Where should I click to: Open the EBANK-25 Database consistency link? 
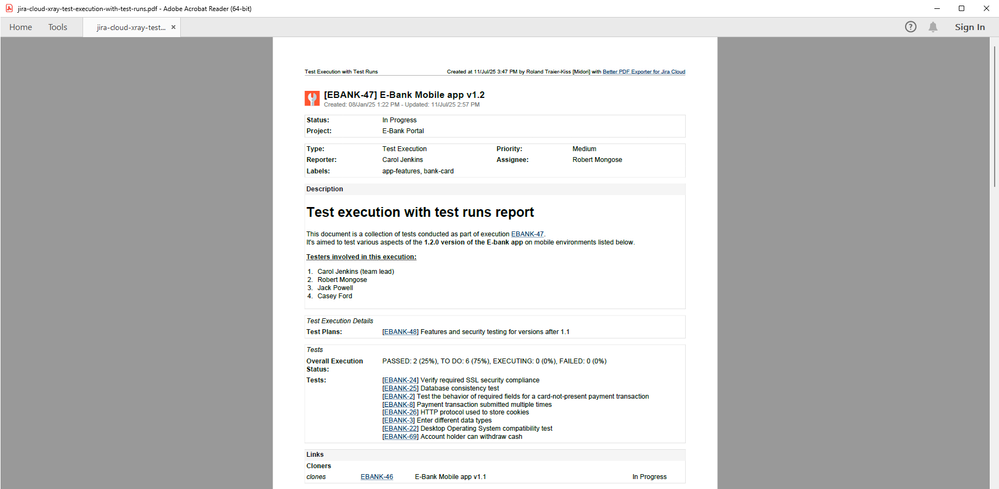click(x=400, y=388)
